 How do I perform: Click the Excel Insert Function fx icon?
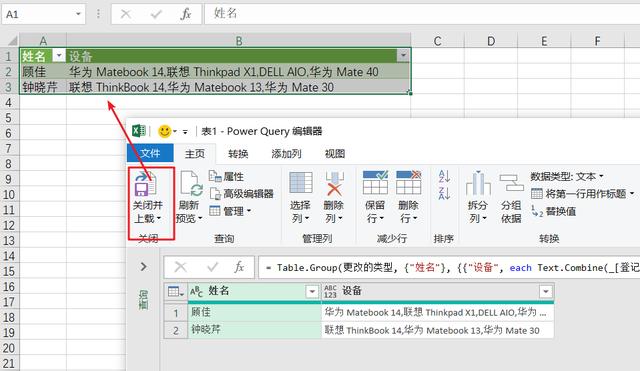[186, 14]
